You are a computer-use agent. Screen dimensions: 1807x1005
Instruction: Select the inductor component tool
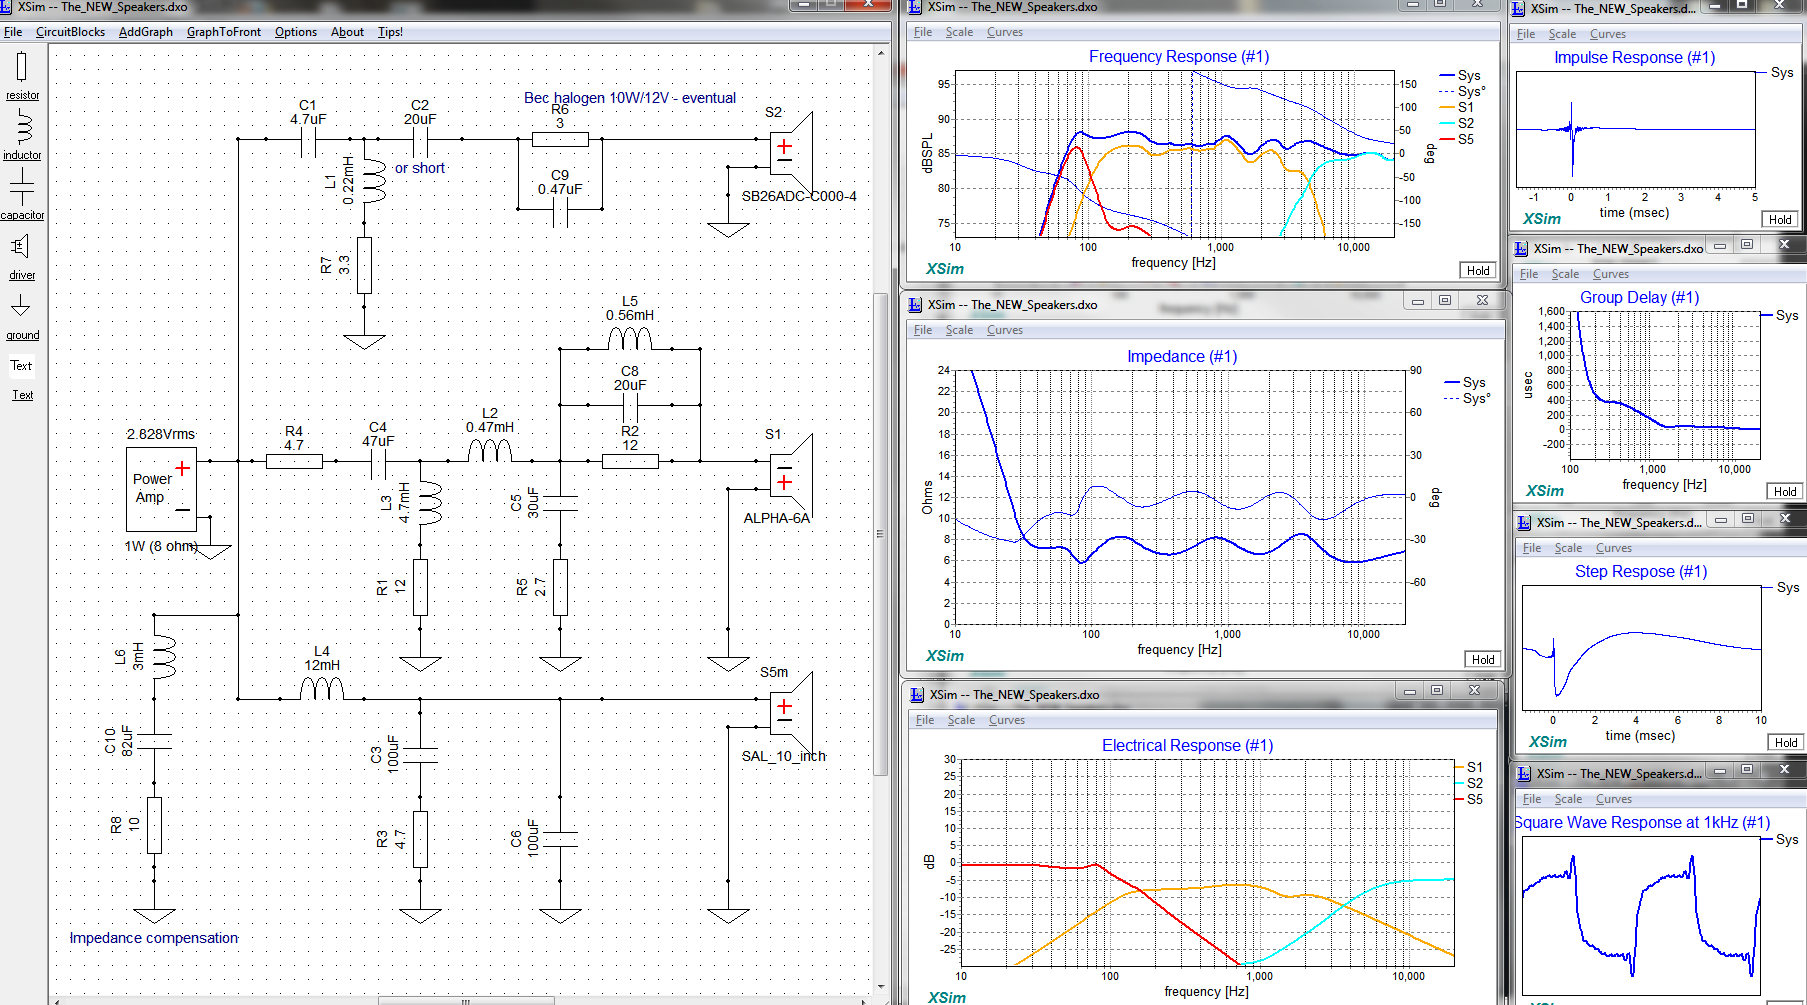[22, 135]
